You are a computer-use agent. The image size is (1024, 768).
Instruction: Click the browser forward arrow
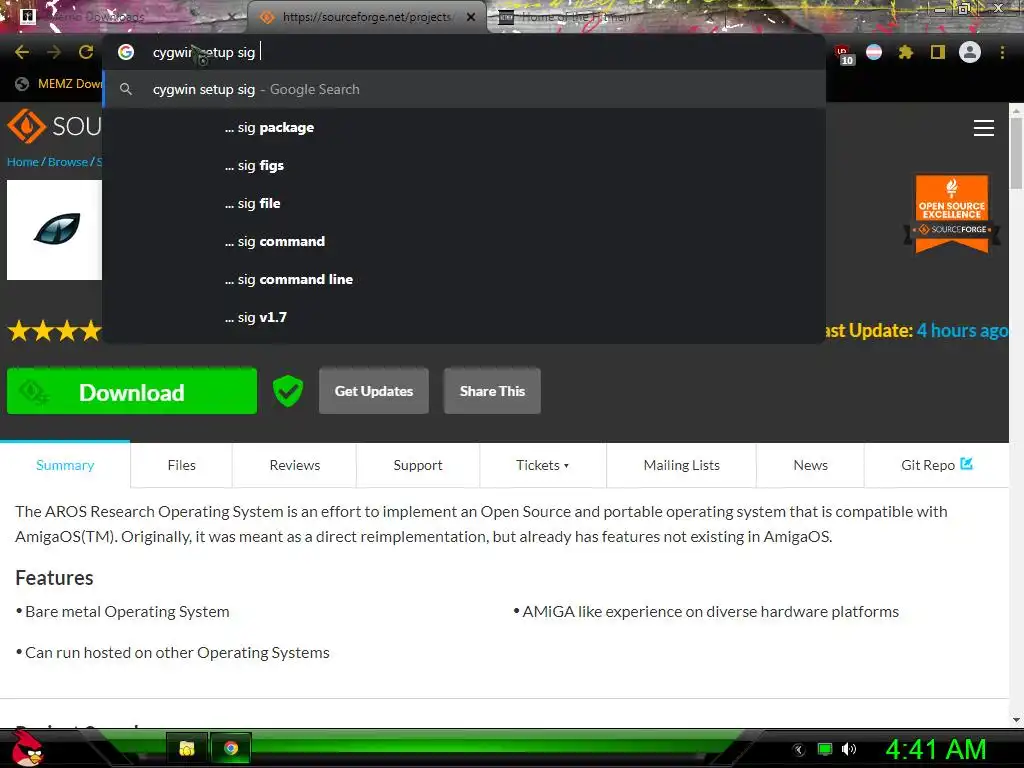(54, 52)
